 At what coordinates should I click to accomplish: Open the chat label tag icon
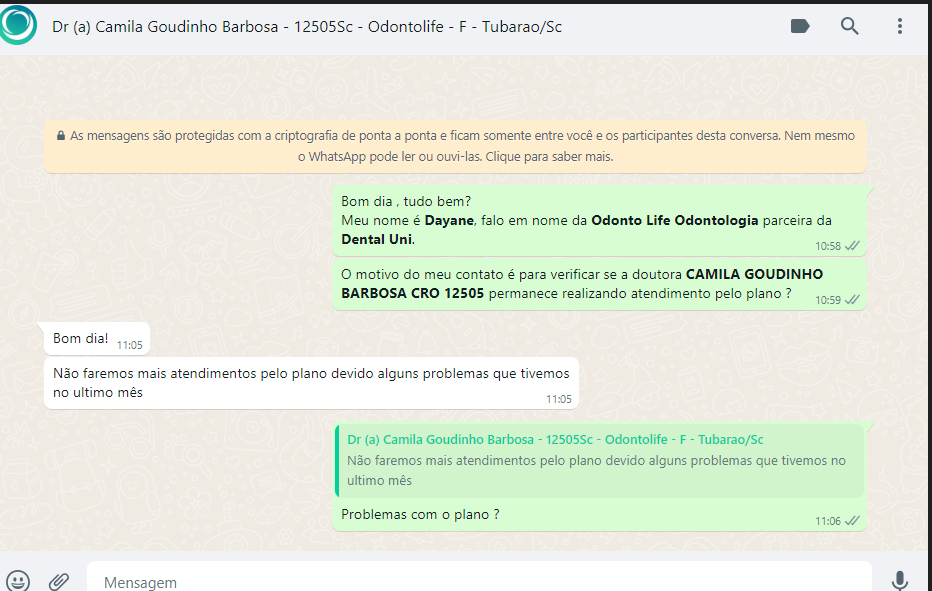pos(800,26)
